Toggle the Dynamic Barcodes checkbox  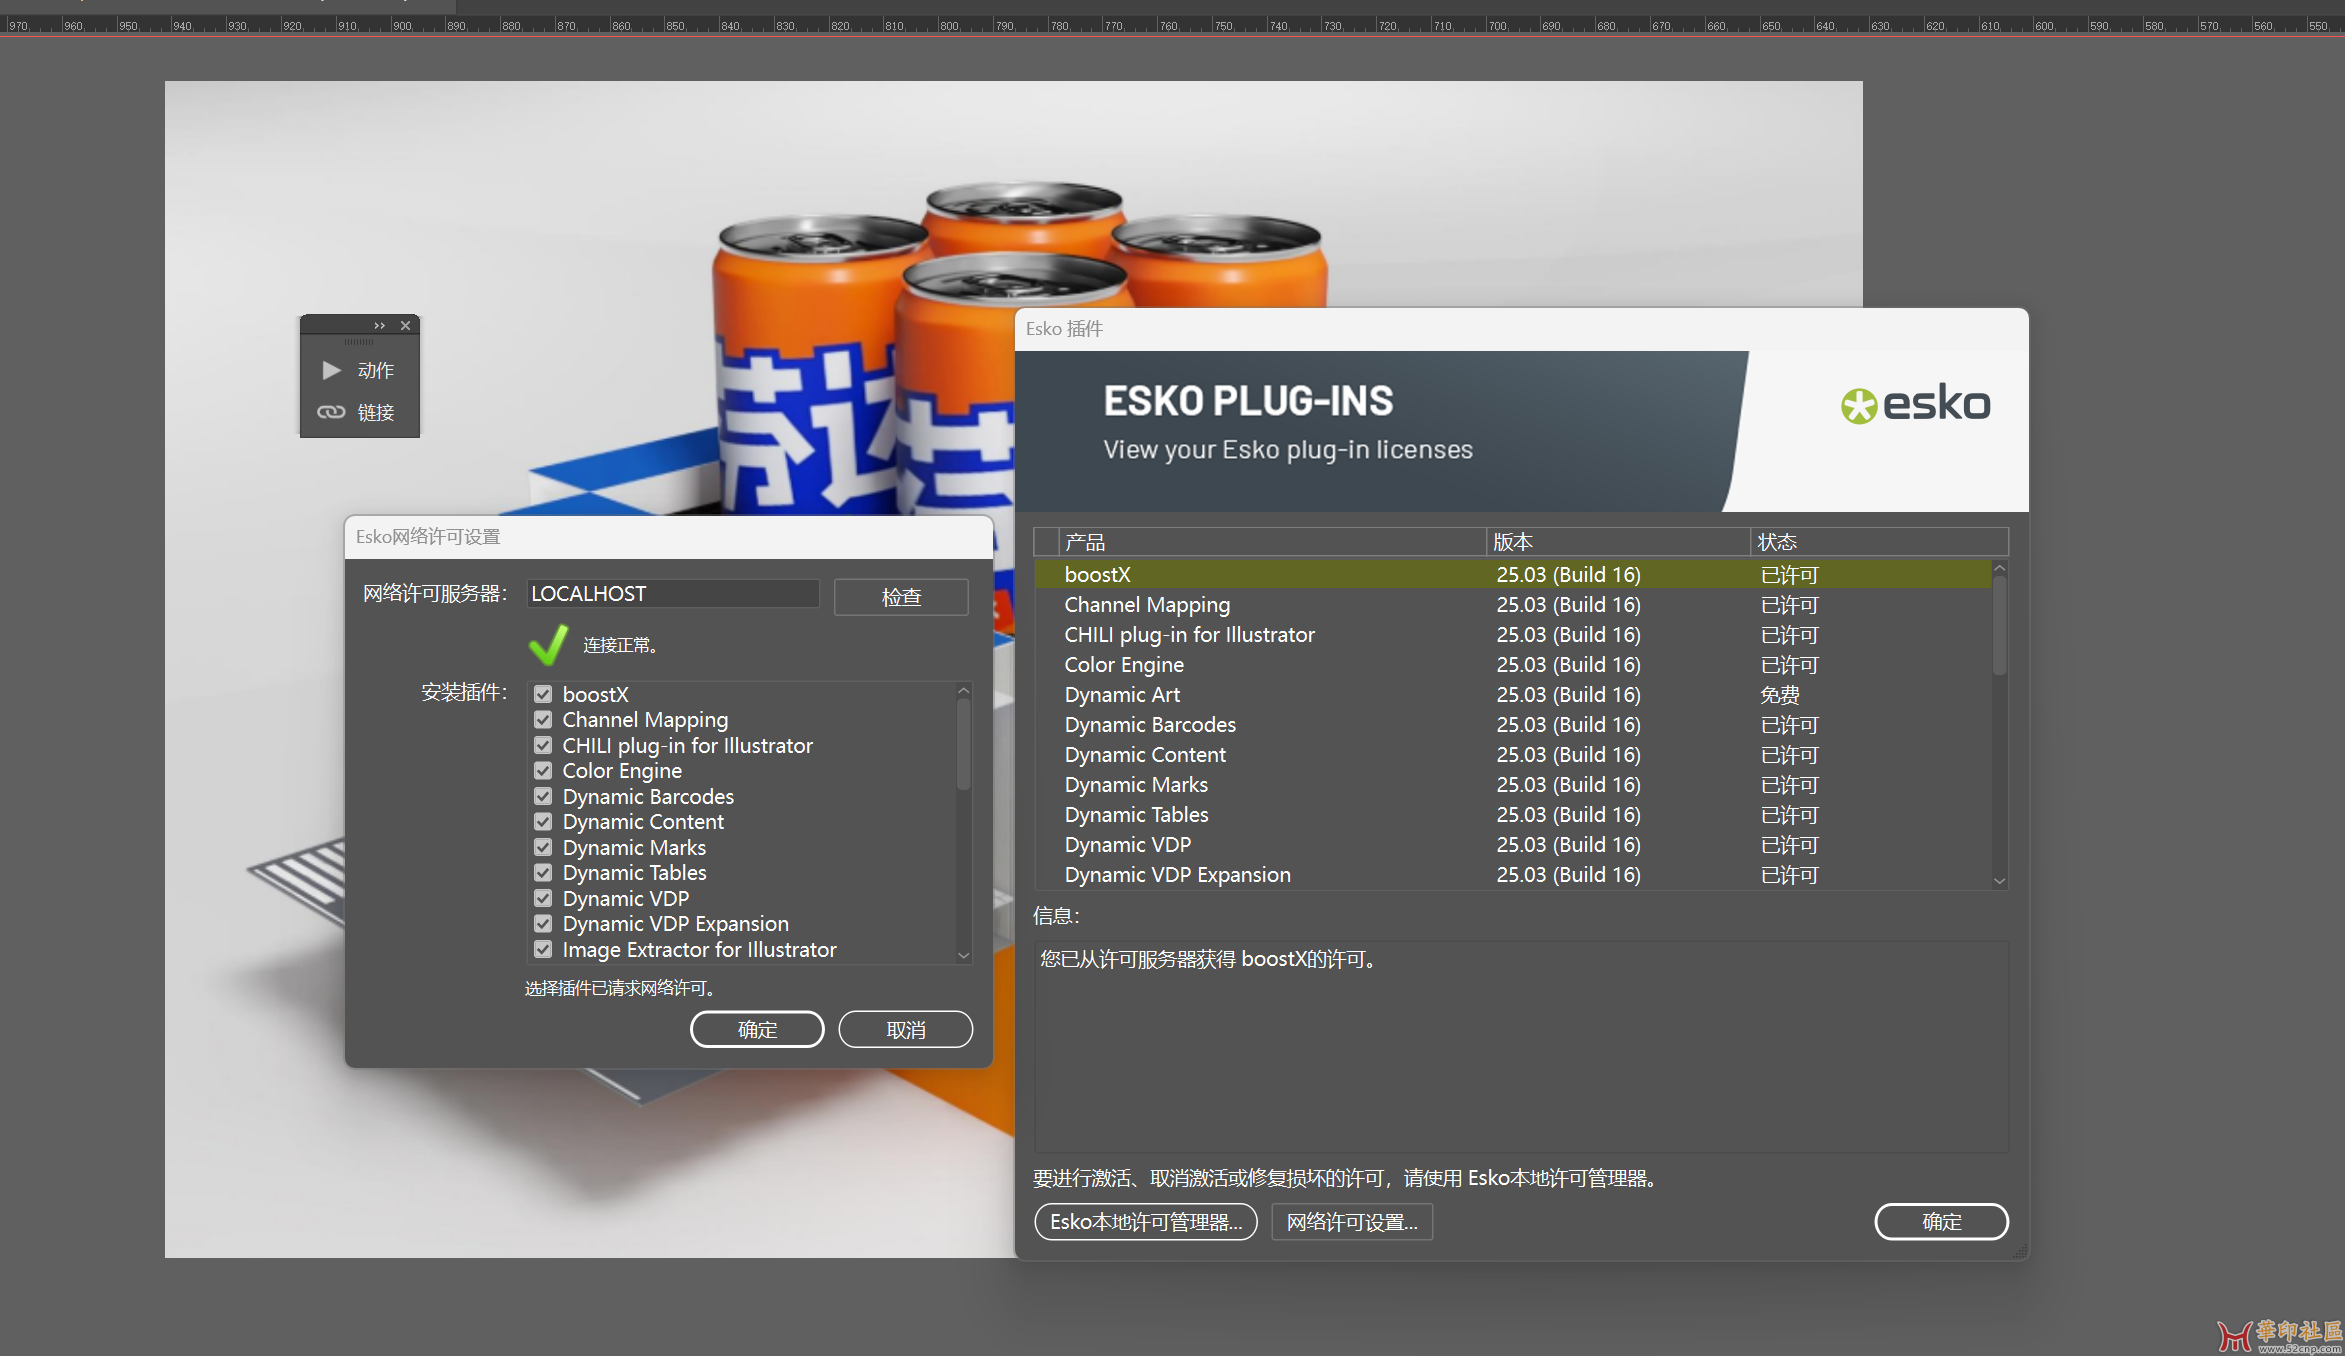point(543,796)
